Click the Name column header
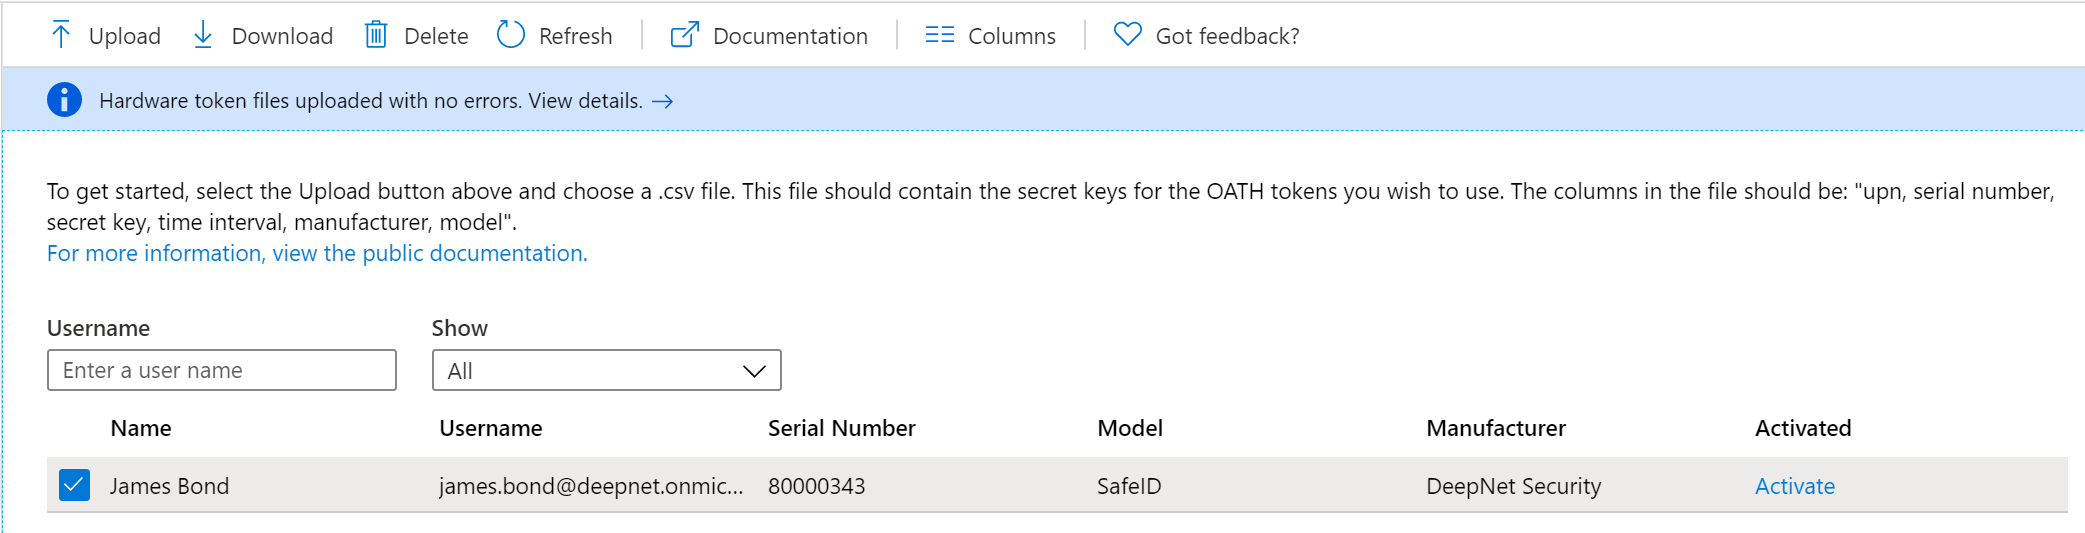The image size is (2085, 533). [141, 429]
